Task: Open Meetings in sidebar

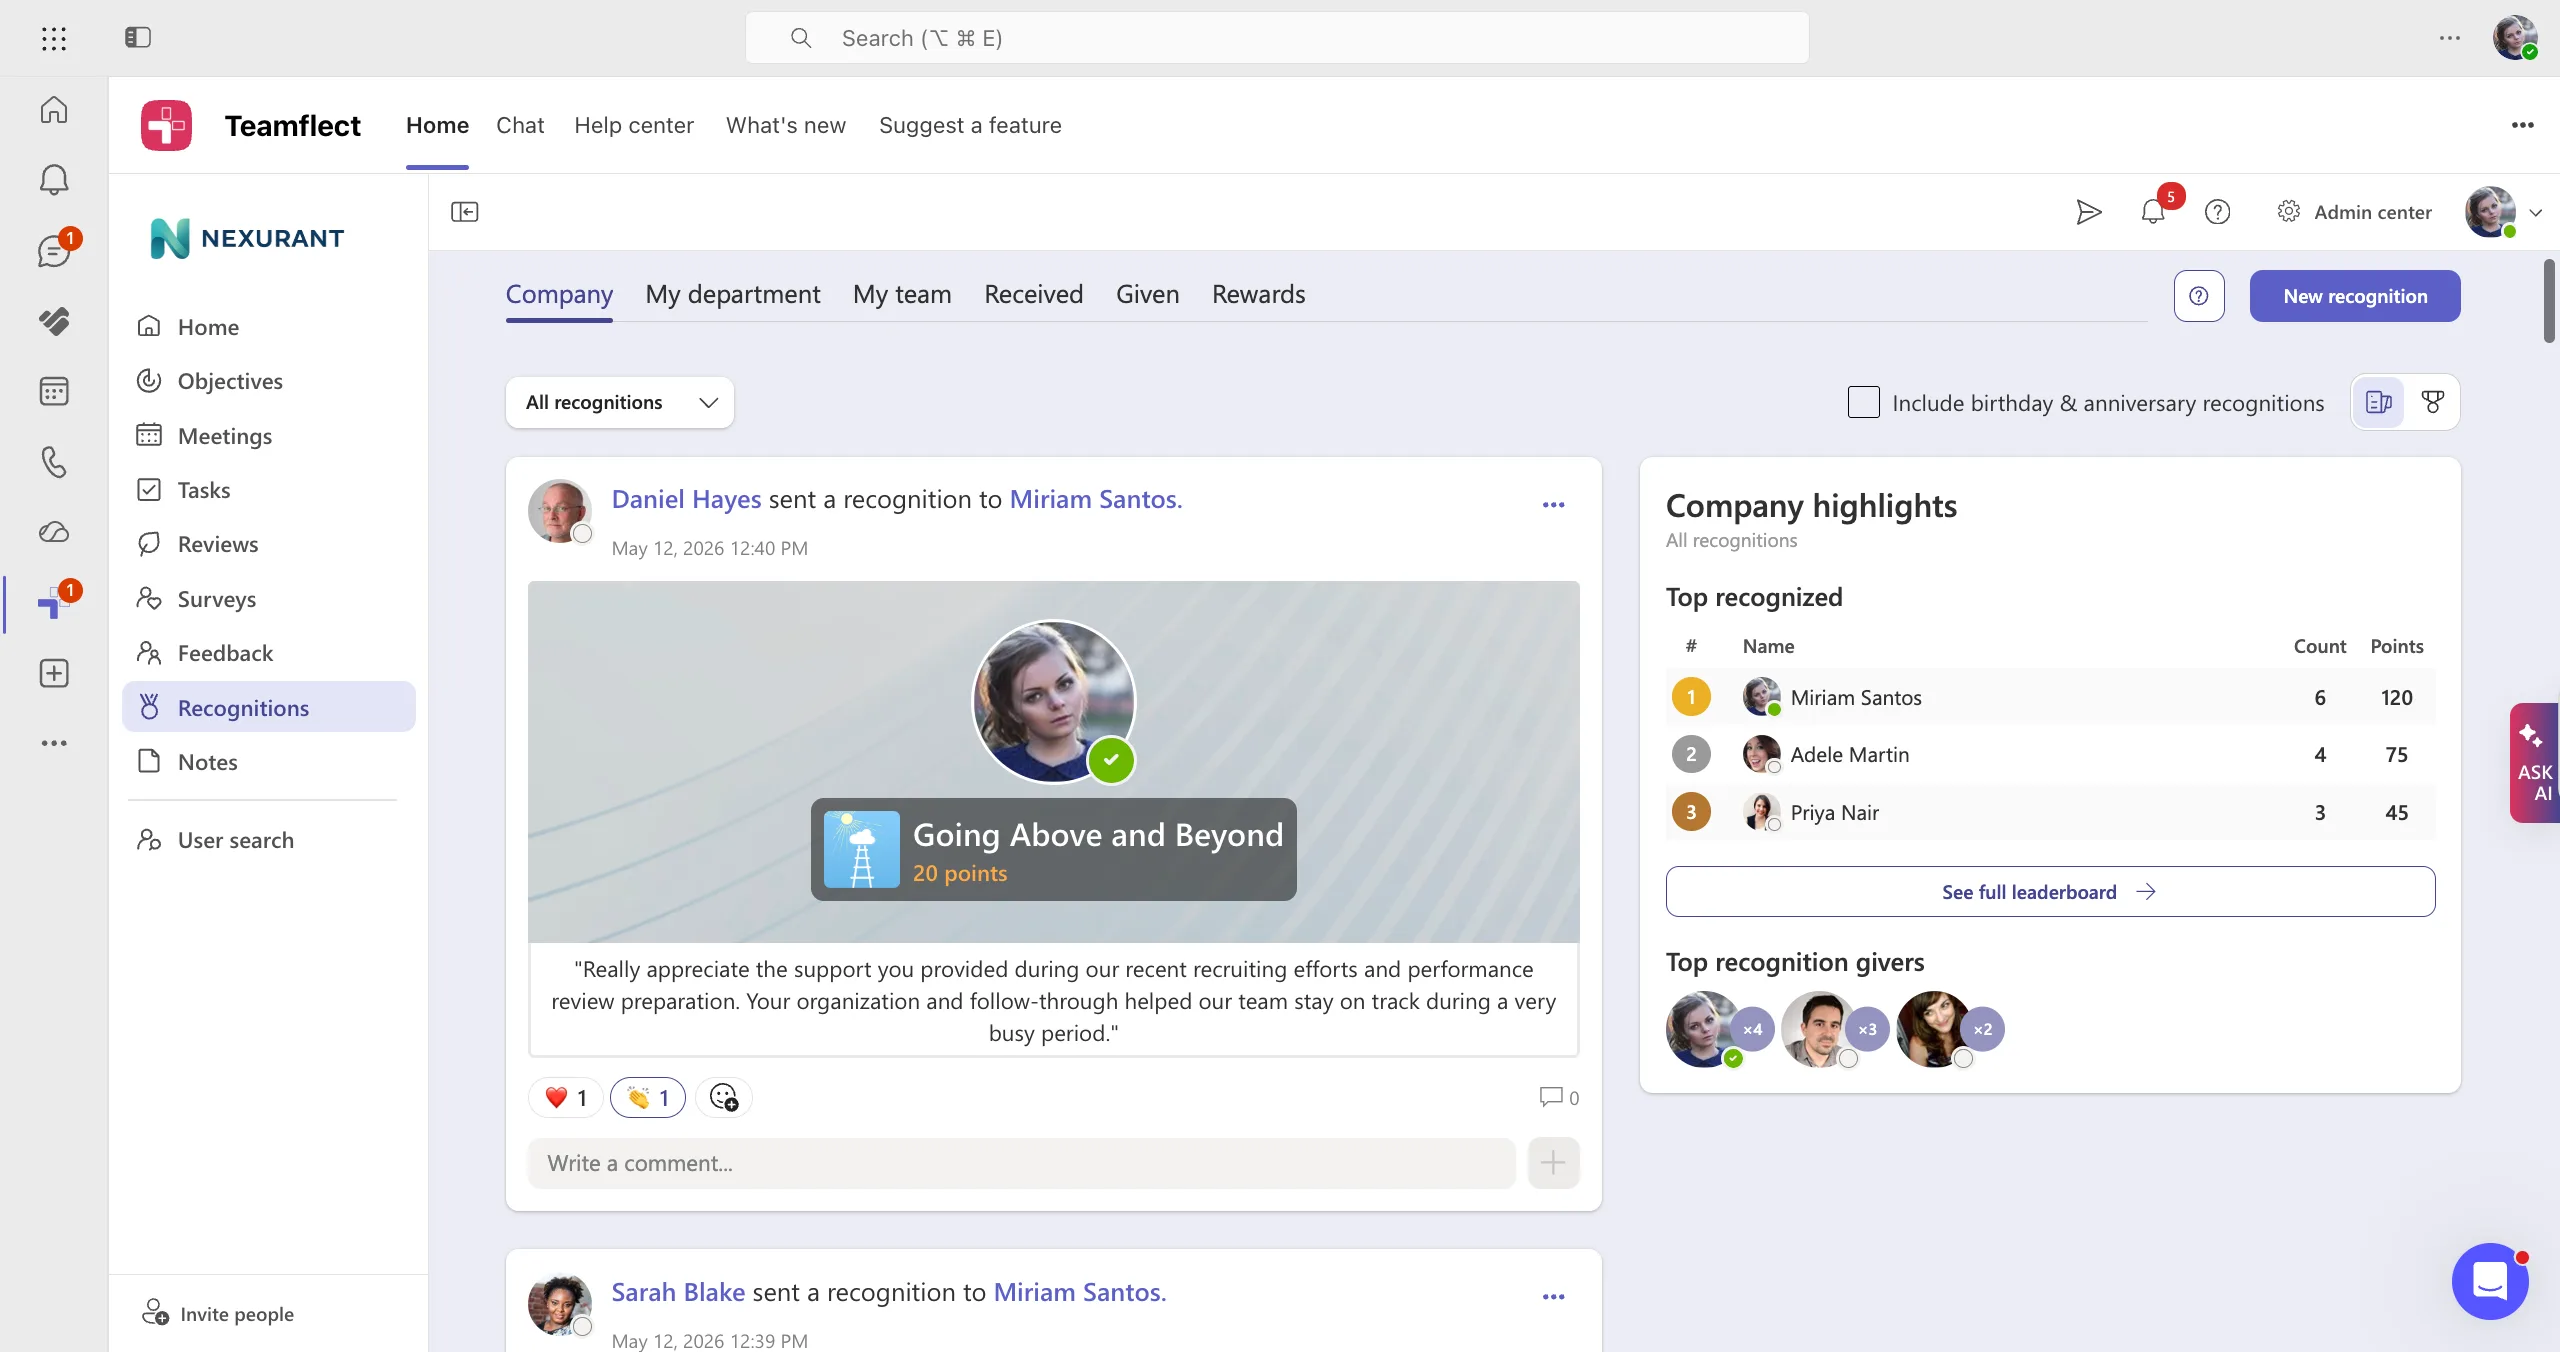Action: point(269,436)
